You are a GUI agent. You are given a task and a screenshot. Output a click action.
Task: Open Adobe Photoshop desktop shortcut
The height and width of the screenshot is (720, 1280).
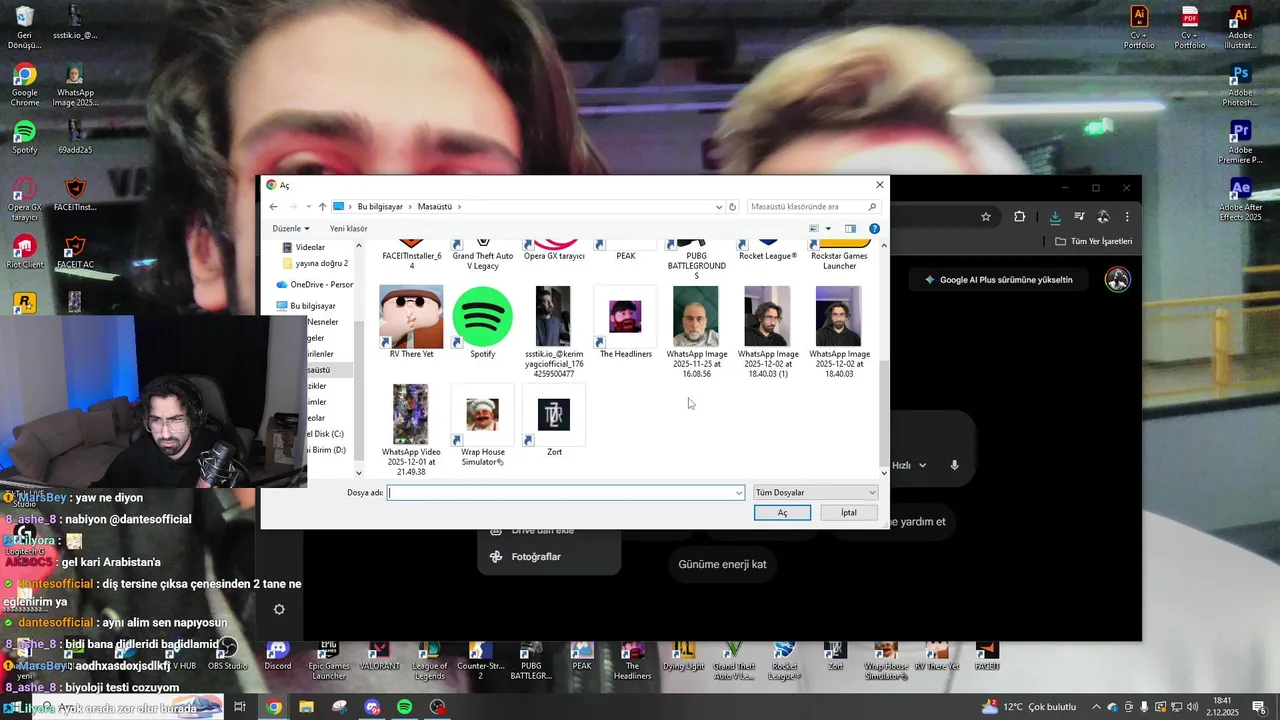point(1240,86)
